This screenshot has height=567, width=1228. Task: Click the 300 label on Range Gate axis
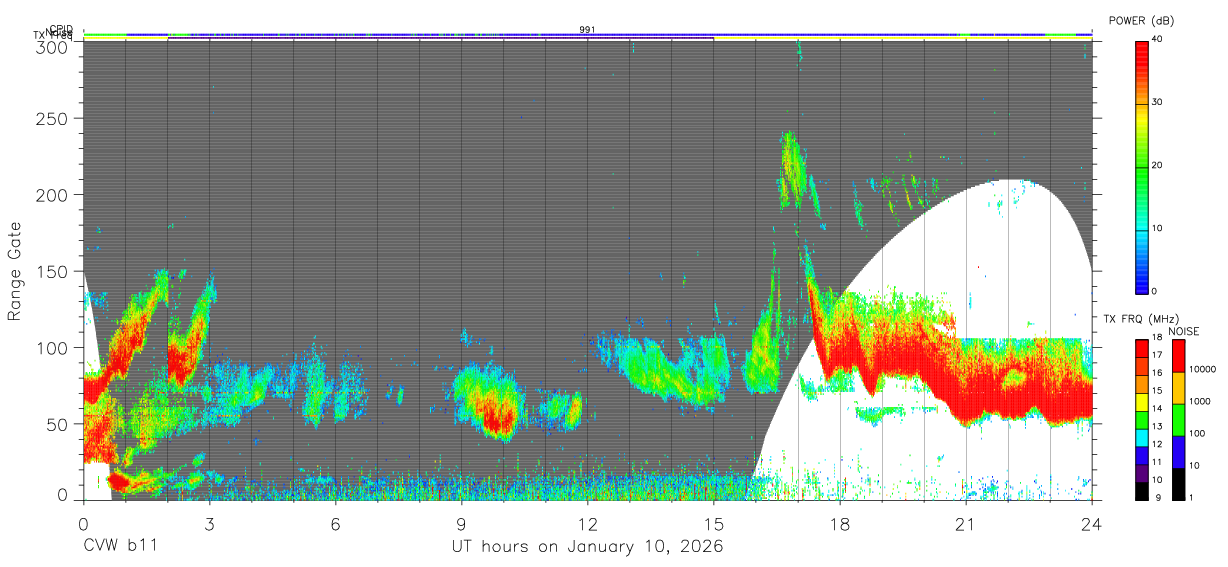pyautogui.click(x=51, y=47)
